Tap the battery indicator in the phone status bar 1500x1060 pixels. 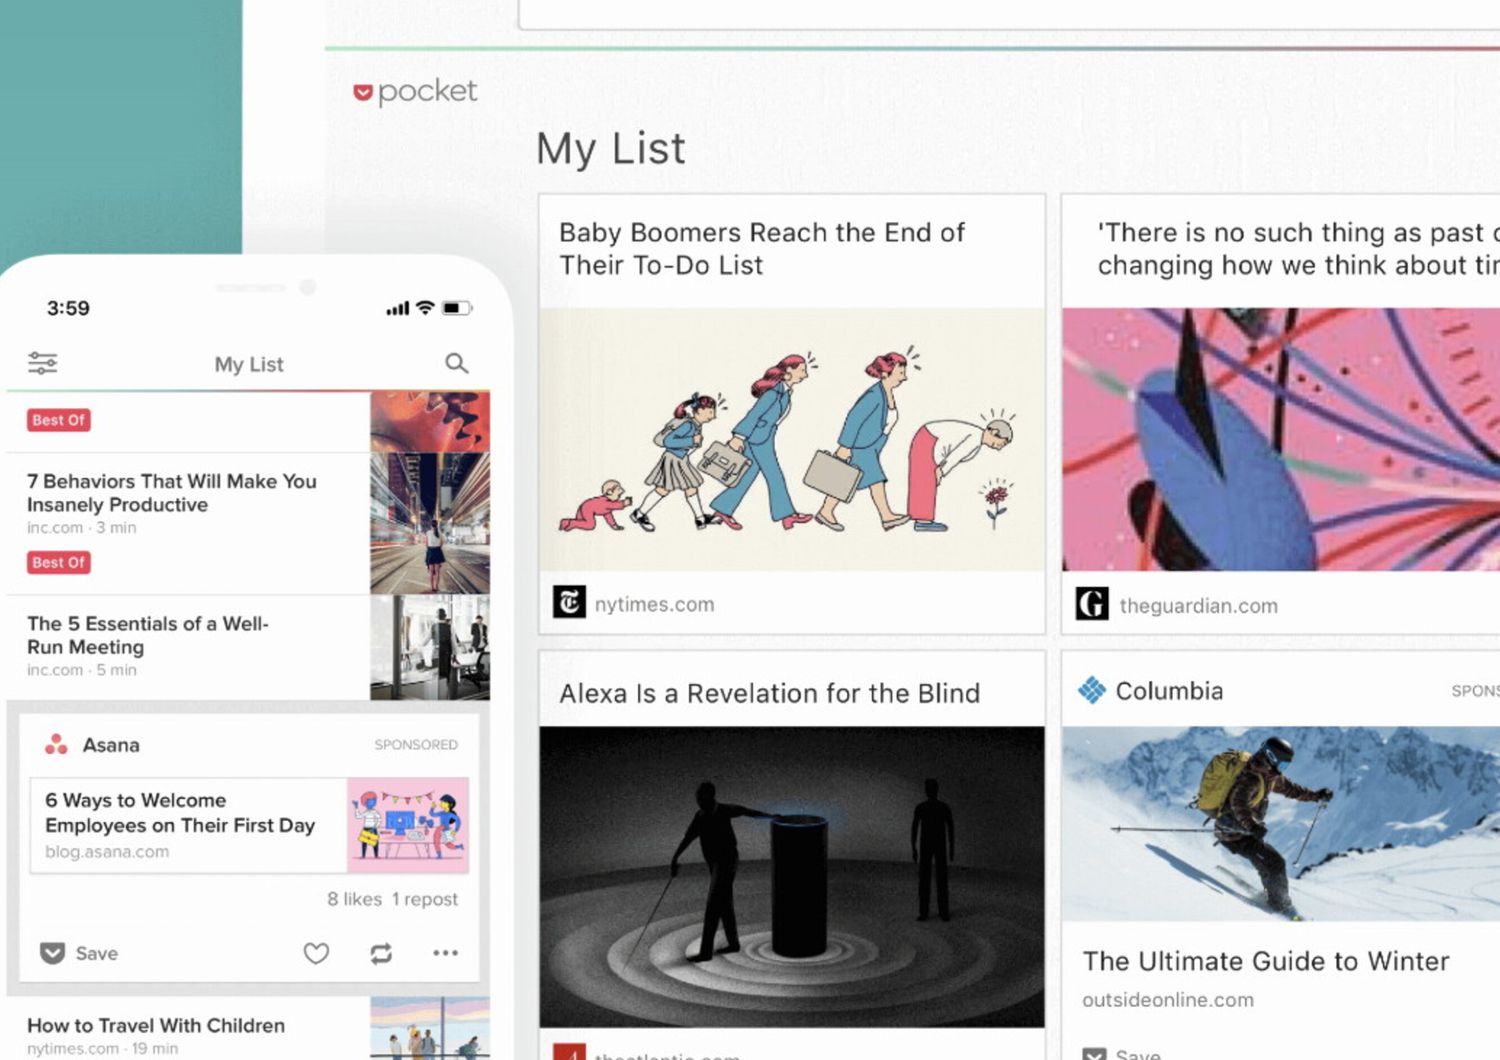(457, 308)
